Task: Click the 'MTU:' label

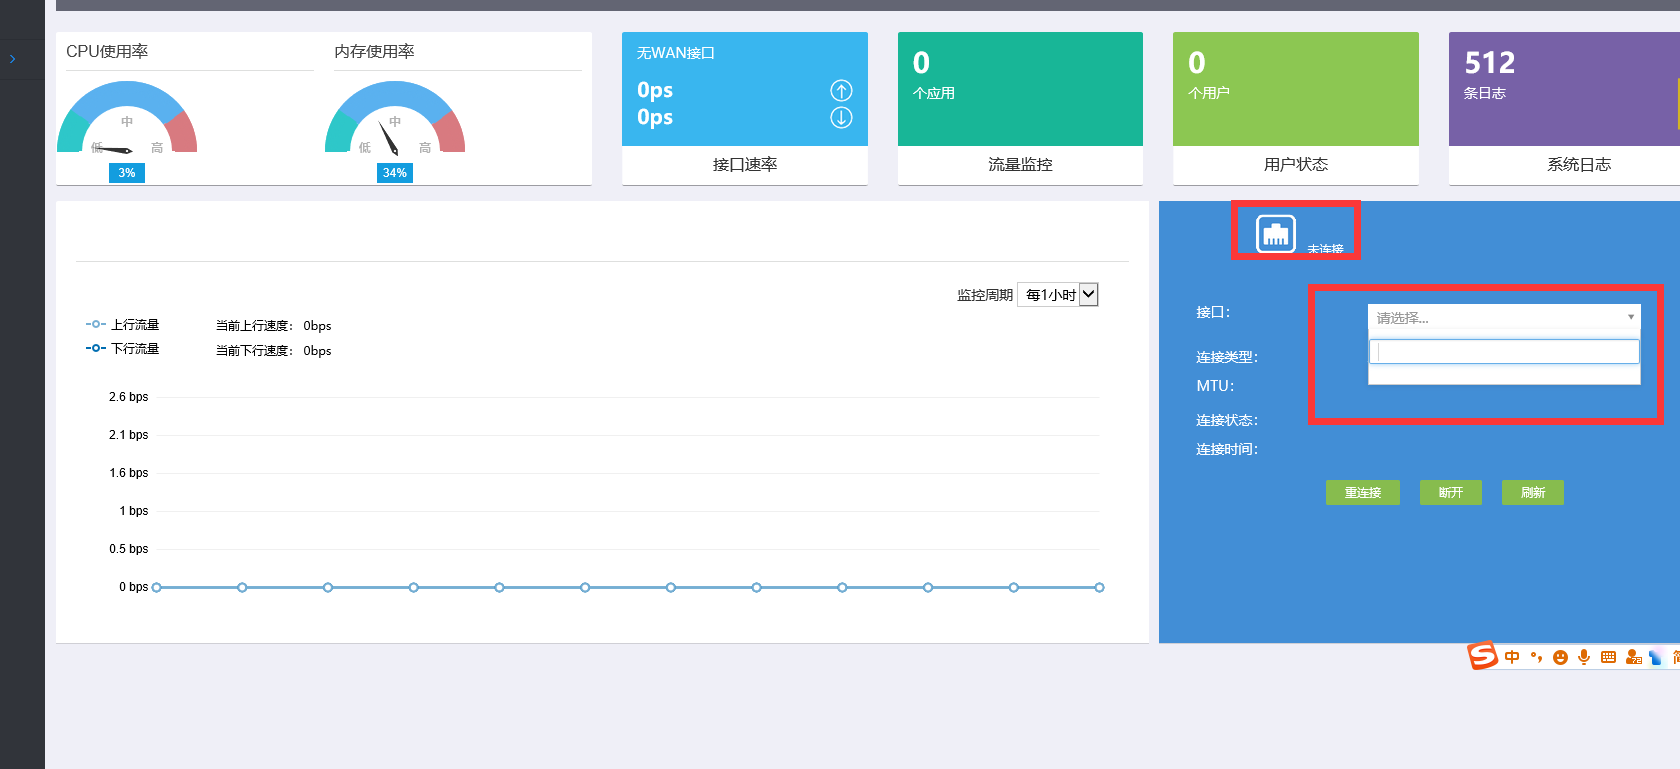Action: [1215, 386]
